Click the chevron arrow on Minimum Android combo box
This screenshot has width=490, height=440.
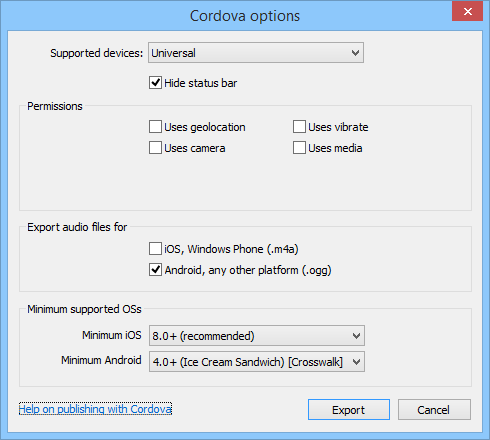coord(356,362)
